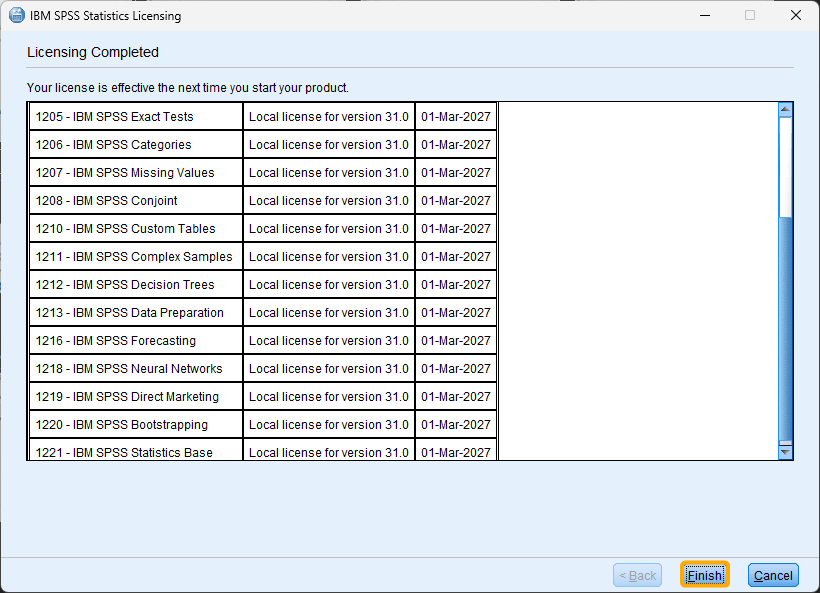
Task: Select the '1221 - IBM SPSS Statistics Base' cell
Action: (x=136, y=450)
